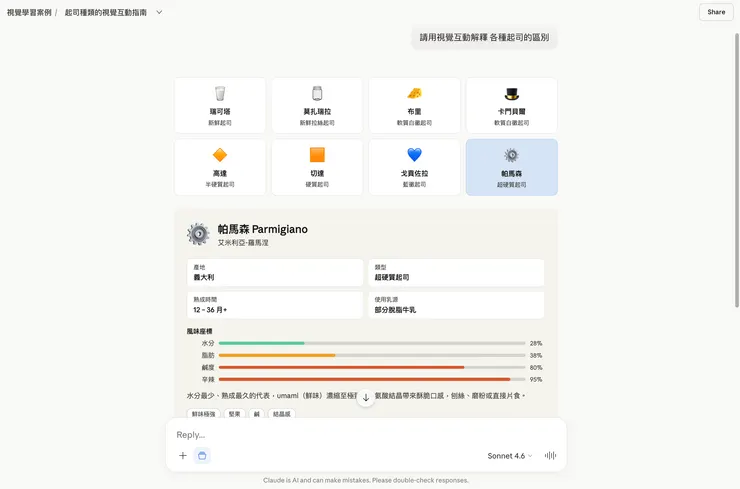Click the plus attachment icon in reply box

pyautogui.click(x=183, y=455)
